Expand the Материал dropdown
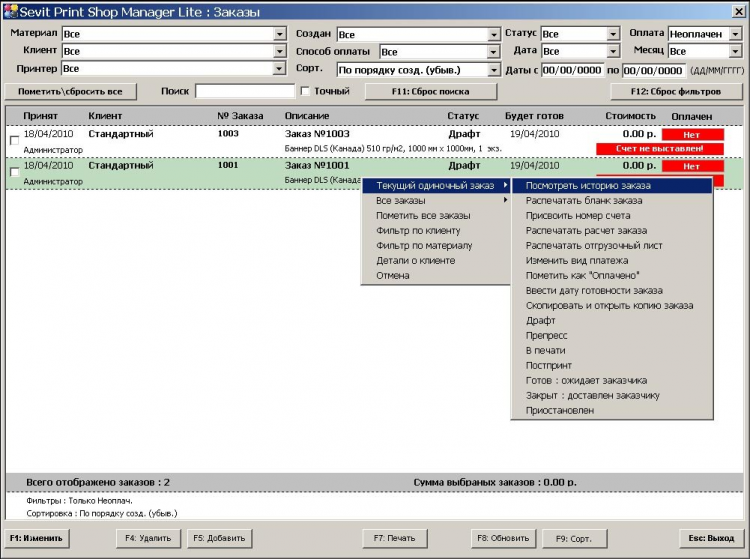The height and width of the screenshot is (559, 750). click(279, 34)
